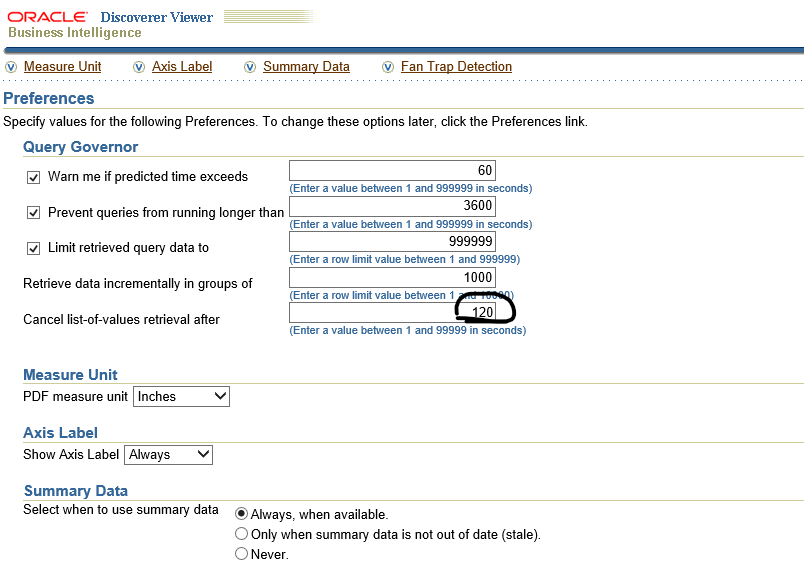Select the Never summary data option
The width and height of the screenshot is (804, 567).
241,554
